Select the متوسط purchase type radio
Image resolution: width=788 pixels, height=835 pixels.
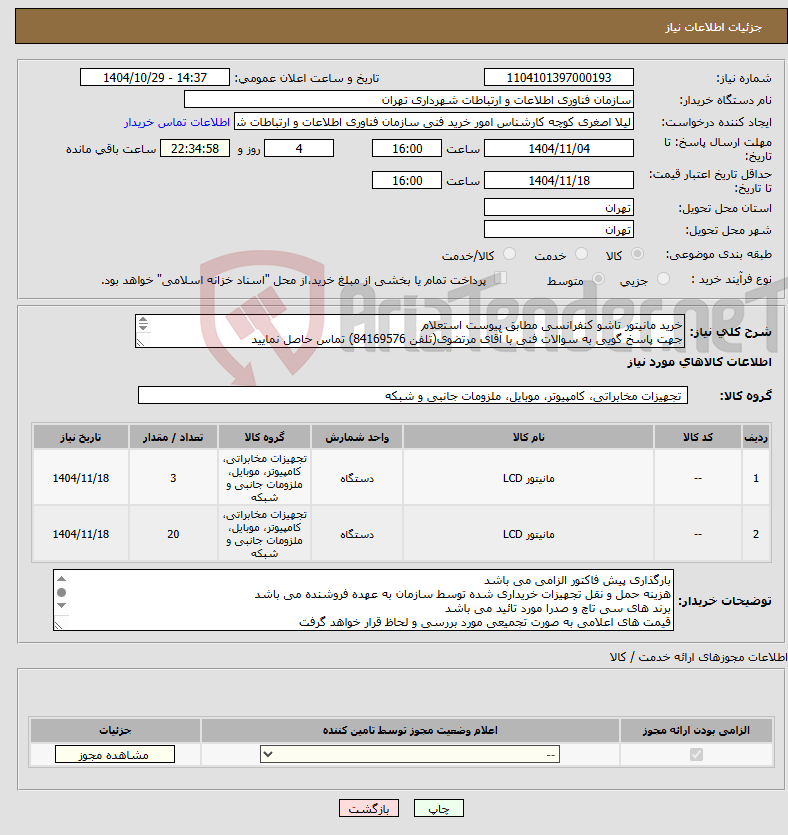pos(598,279)
